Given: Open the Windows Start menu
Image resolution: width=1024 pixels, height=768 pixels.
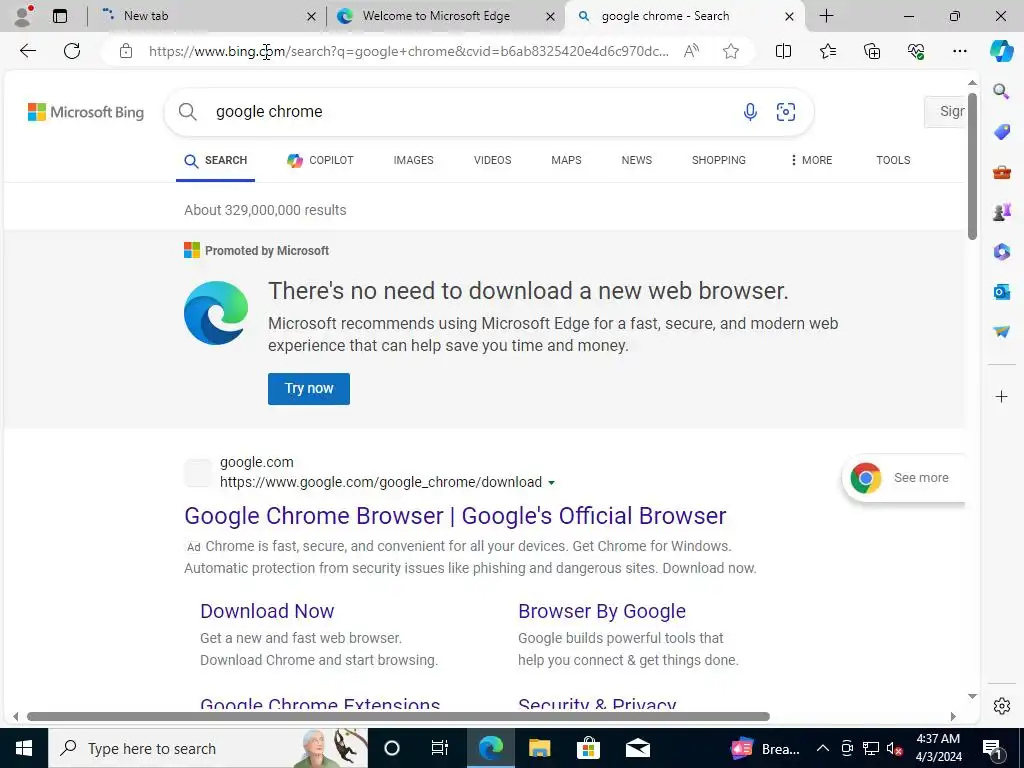Looking at the screenshot, I should pyautogui.click(x=24, y=748).
